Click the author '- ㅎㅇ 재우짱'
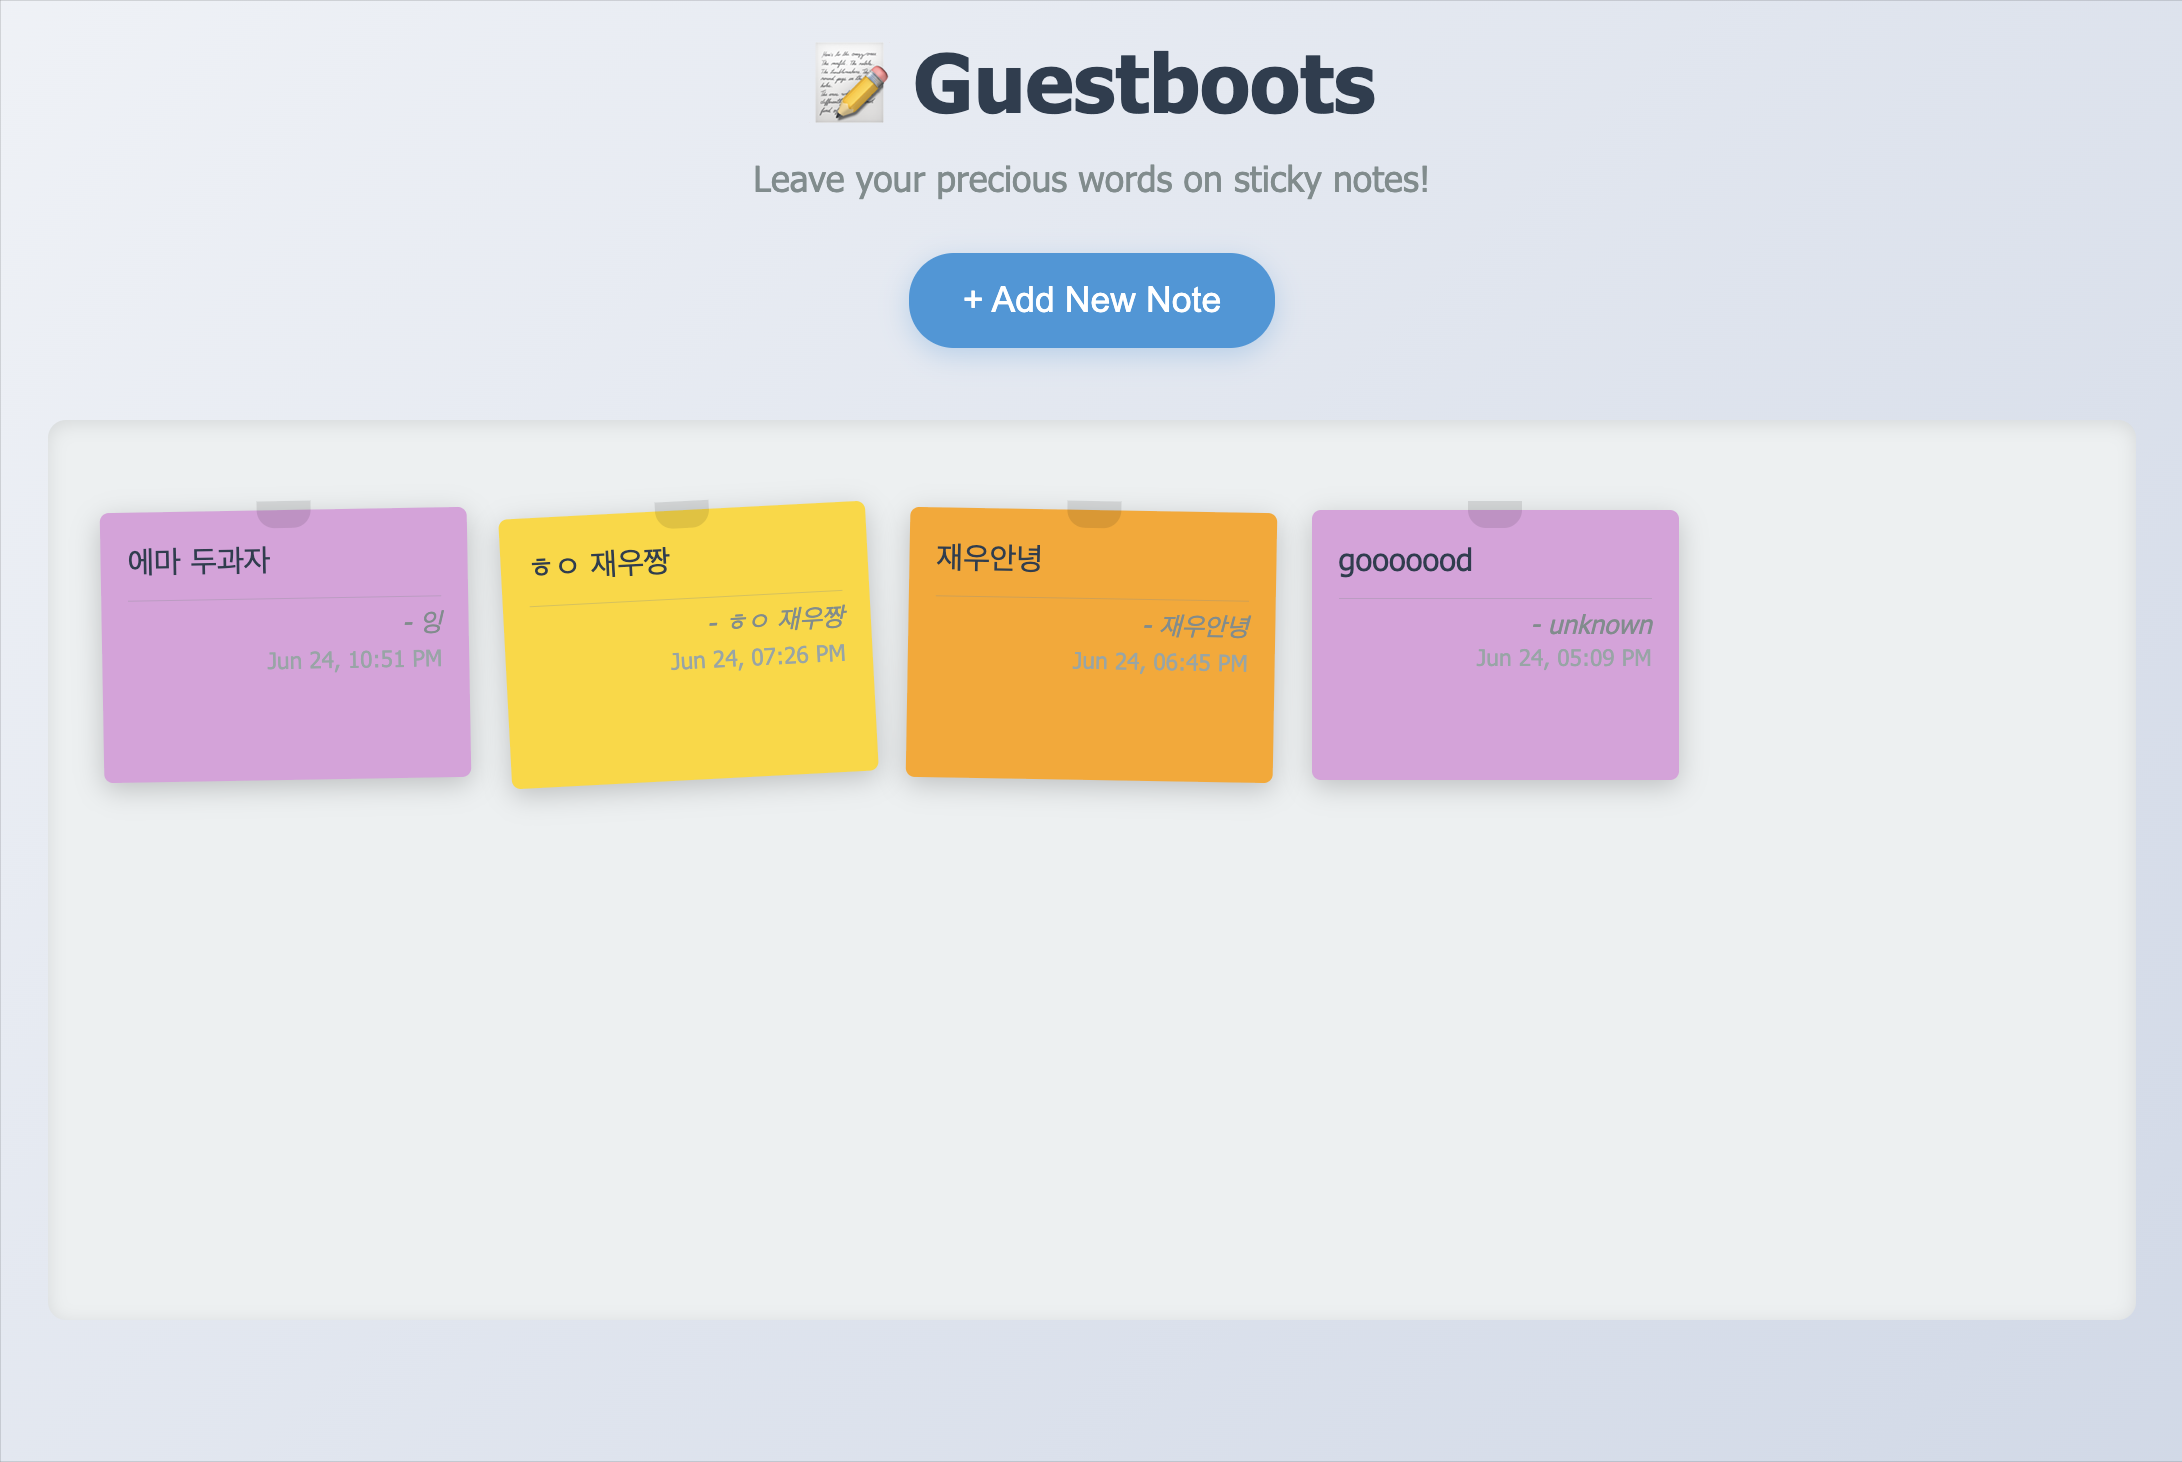Viewport: 2182px width, 1462px height. [777, 619]
